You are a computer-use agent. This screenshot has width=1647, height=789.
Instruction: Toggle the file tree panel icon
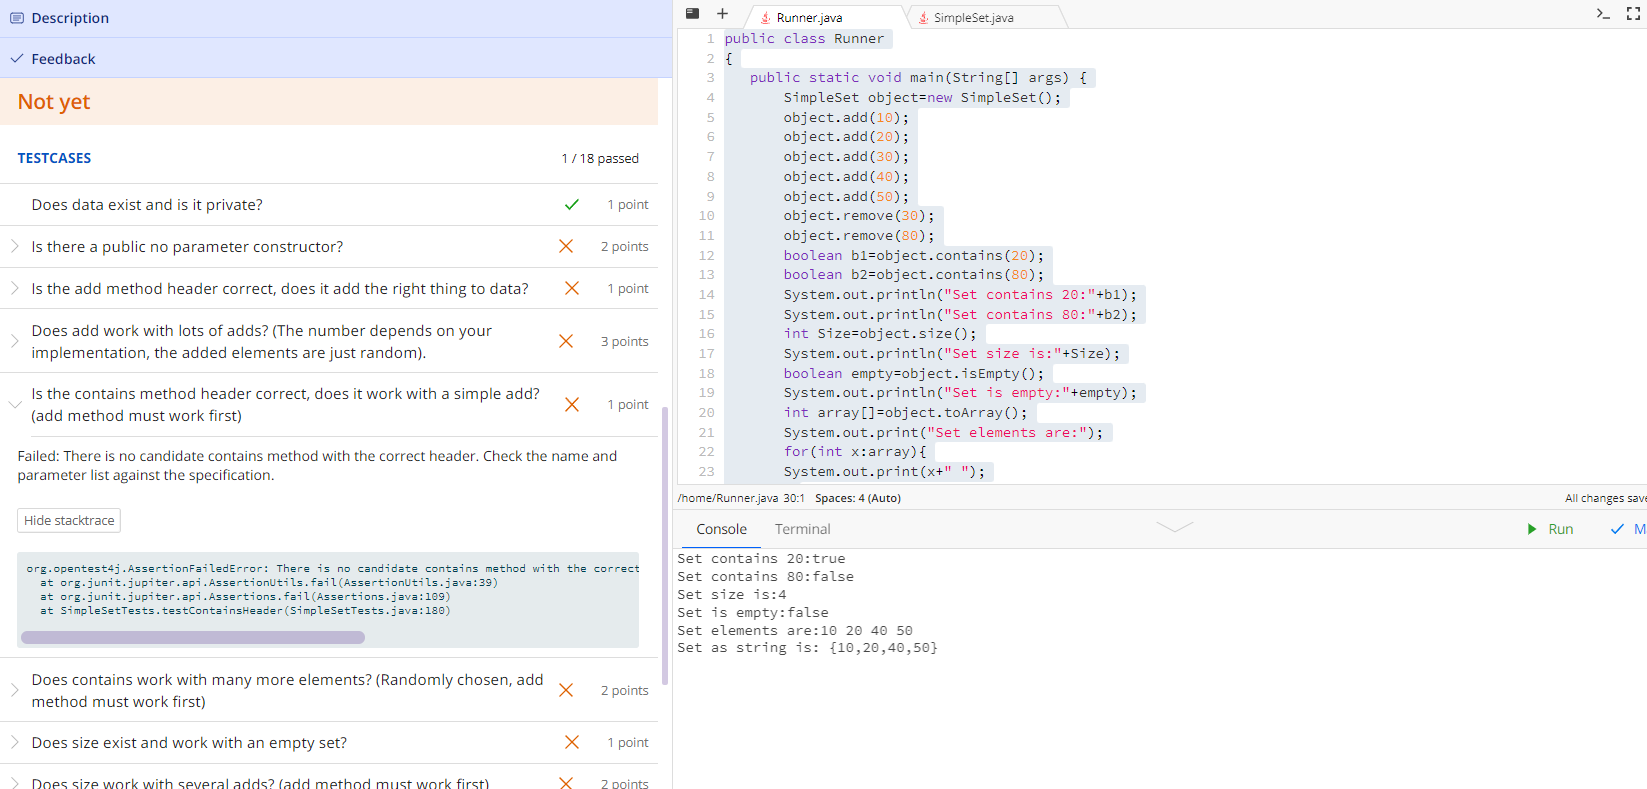pyautogui.click(x=692, y=14)
